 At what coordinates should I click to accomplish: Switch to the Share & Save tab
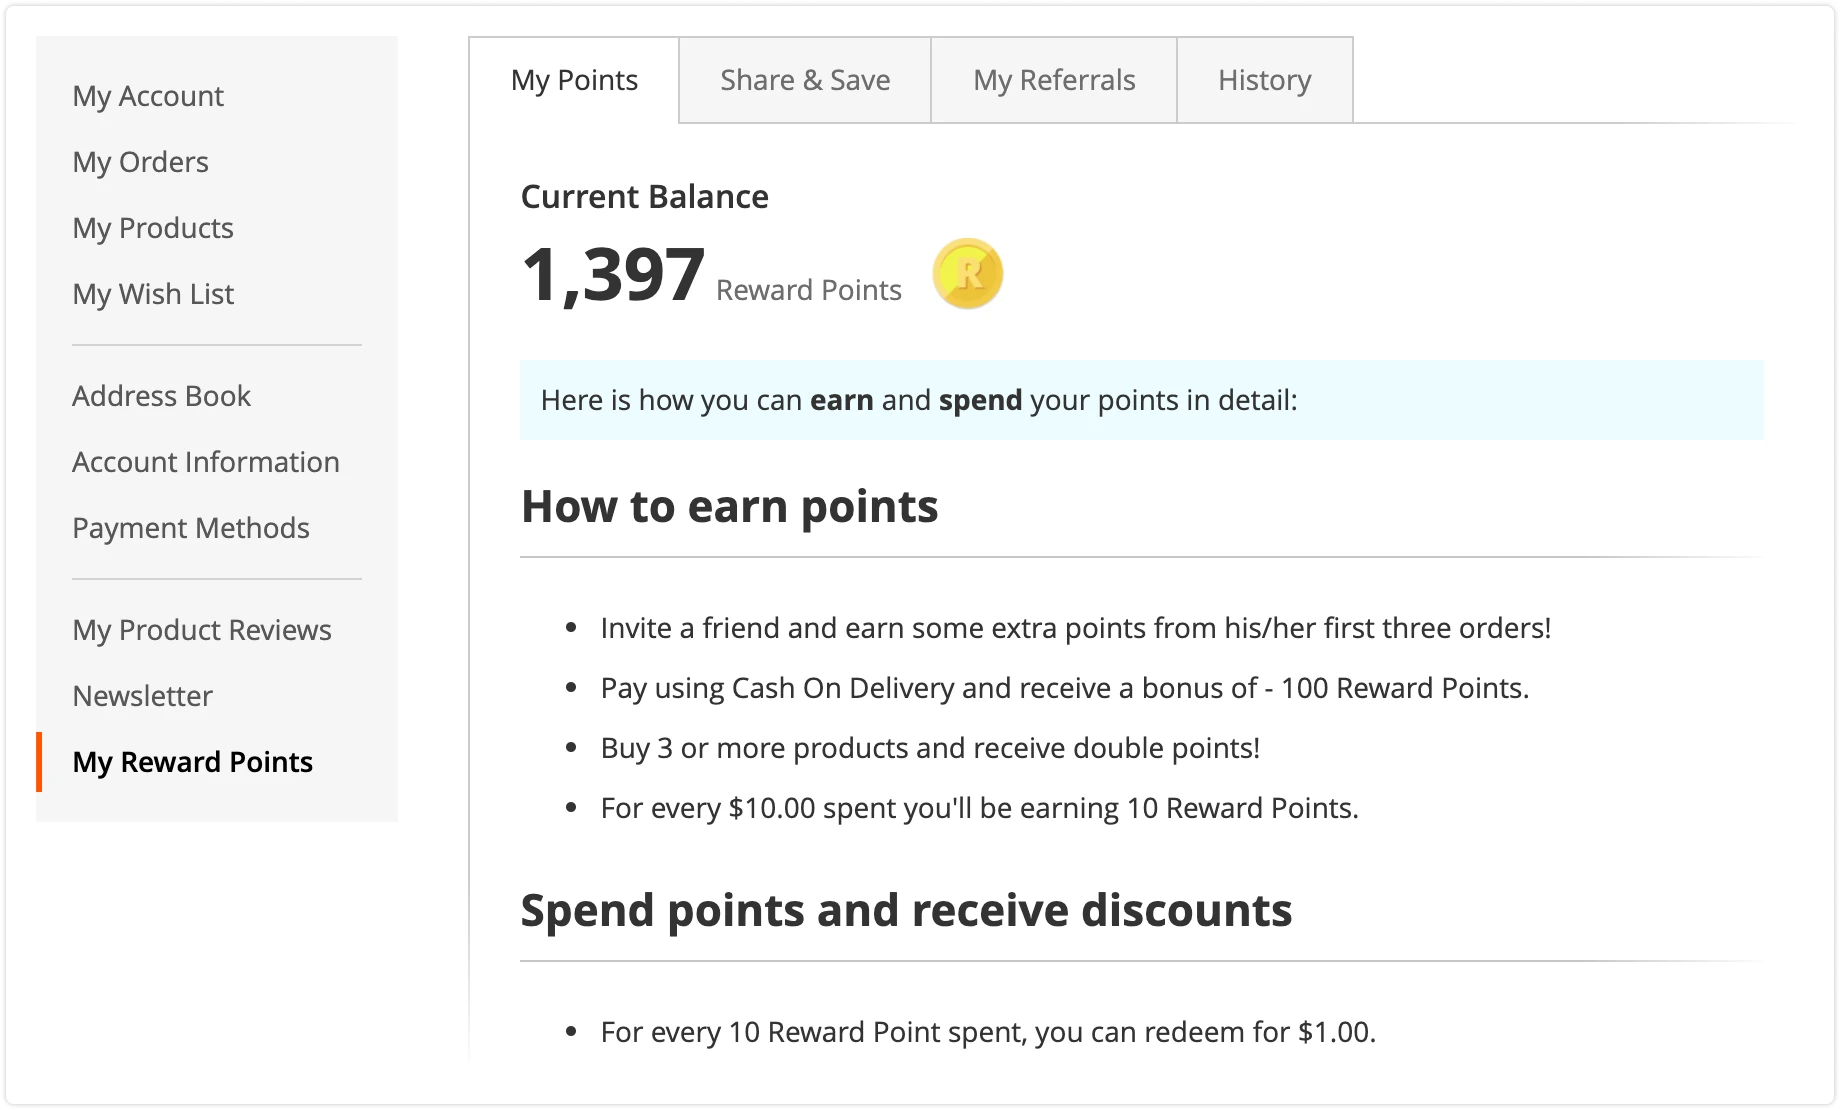804,79
